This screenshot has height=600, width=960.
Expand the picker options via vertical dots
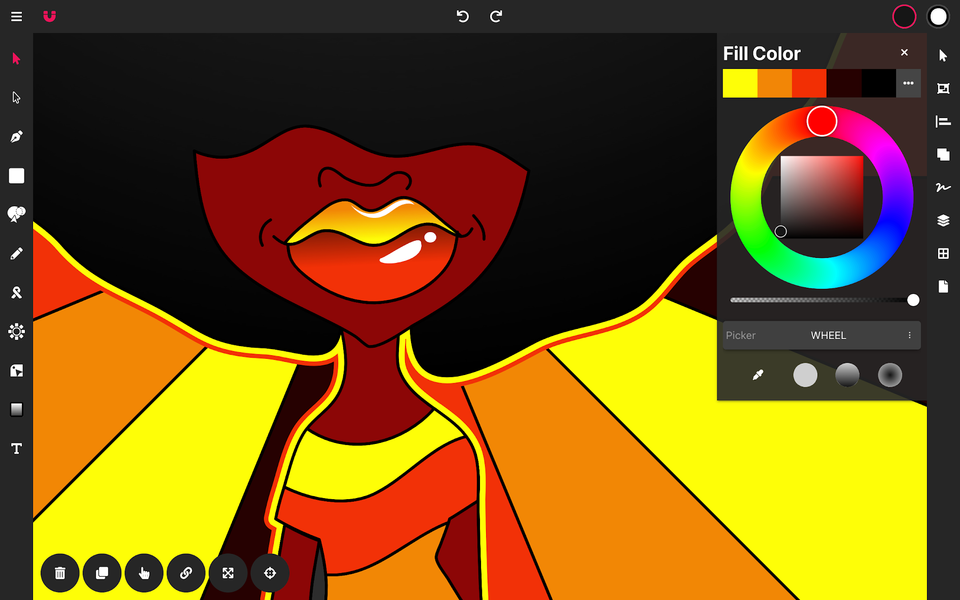(x=911, y=335)
